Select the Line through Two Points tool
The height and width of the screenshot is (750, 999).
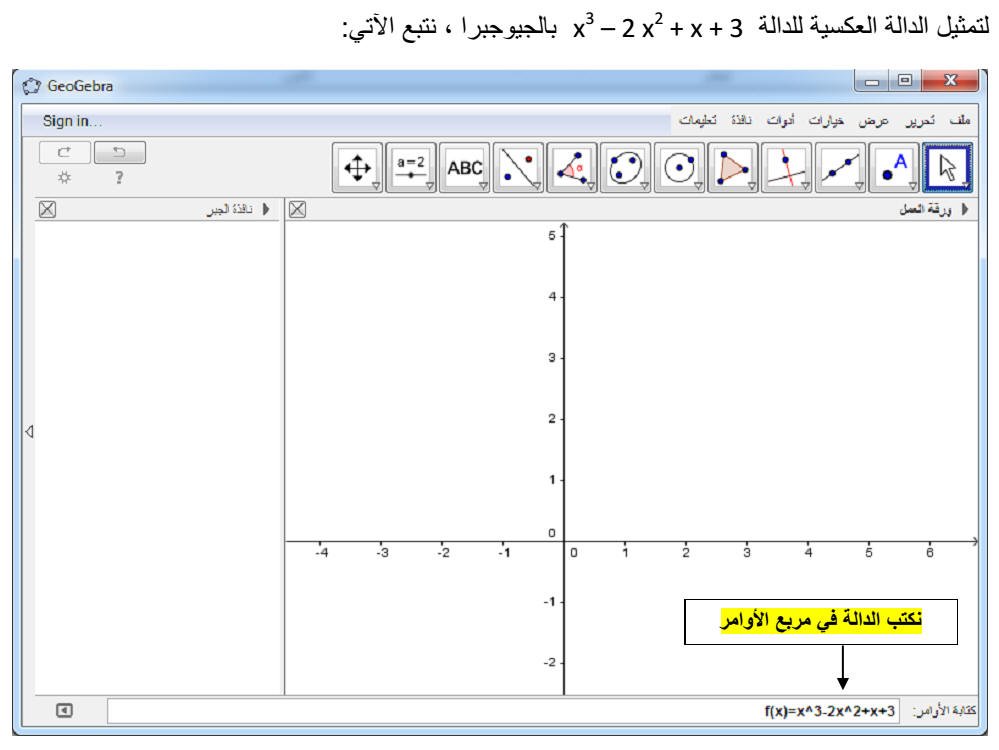840,168
